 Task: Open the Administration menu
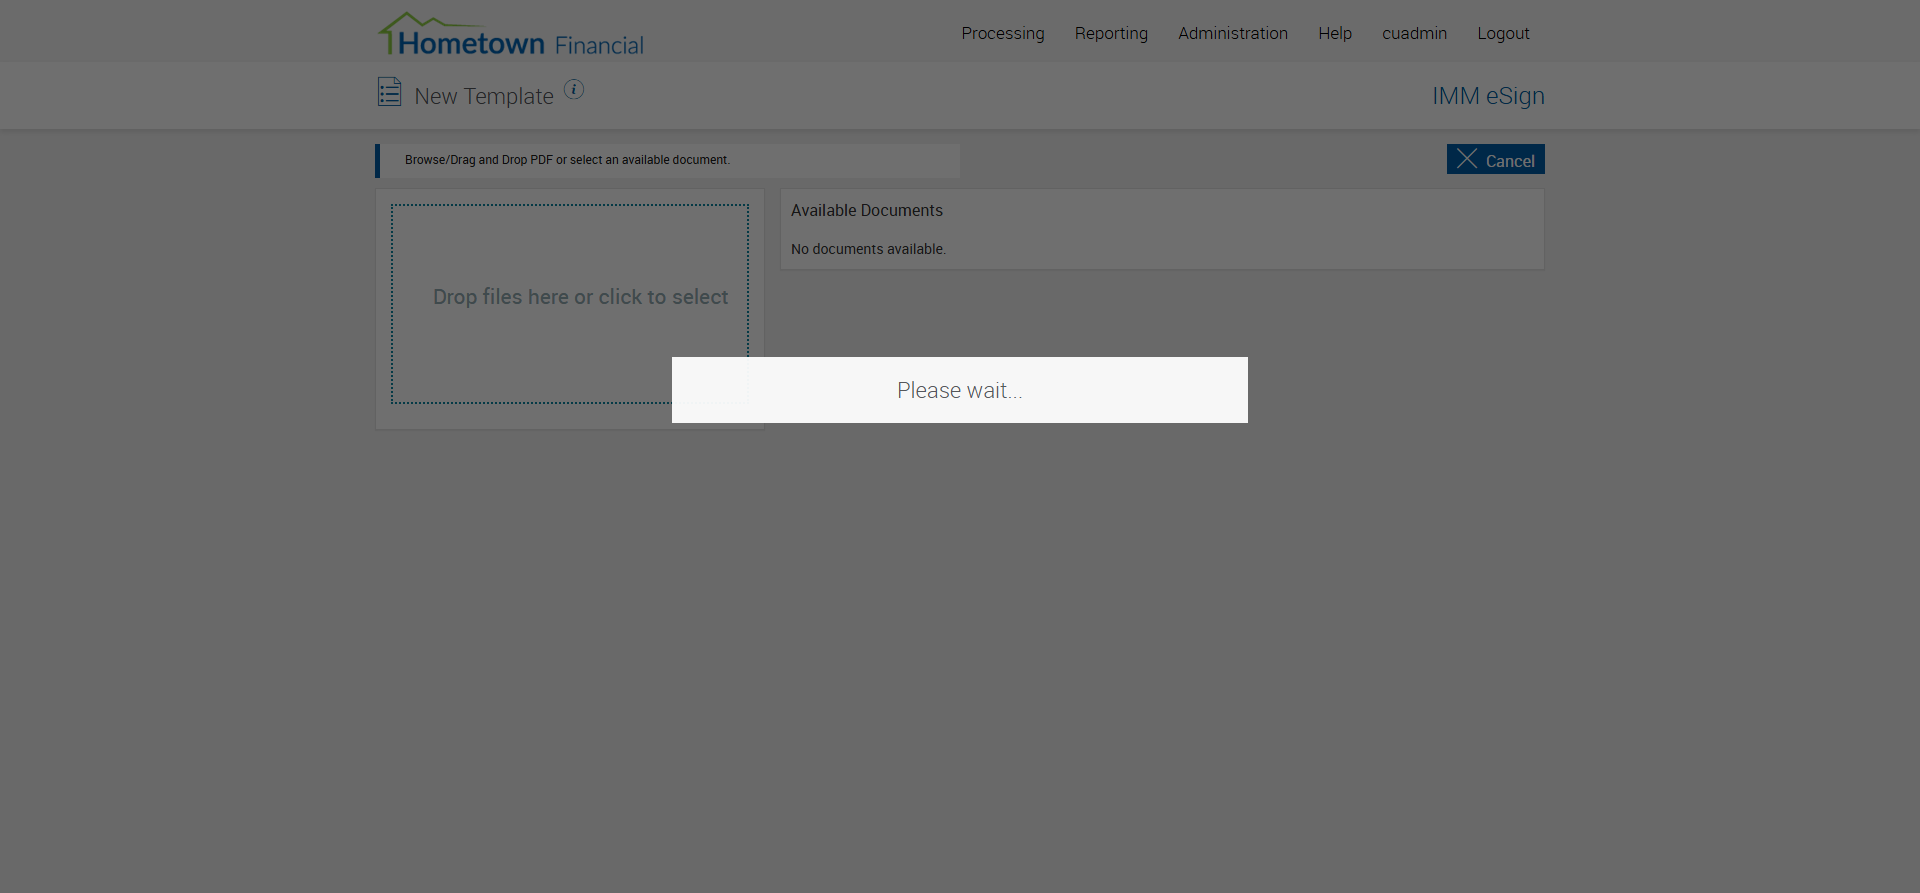pyautogui.click(x=1233, y=33)
